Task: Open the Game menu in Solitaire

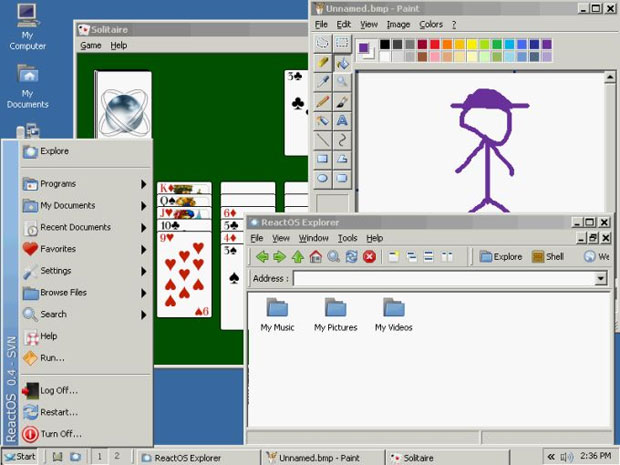Action: [x=91, y=45]
